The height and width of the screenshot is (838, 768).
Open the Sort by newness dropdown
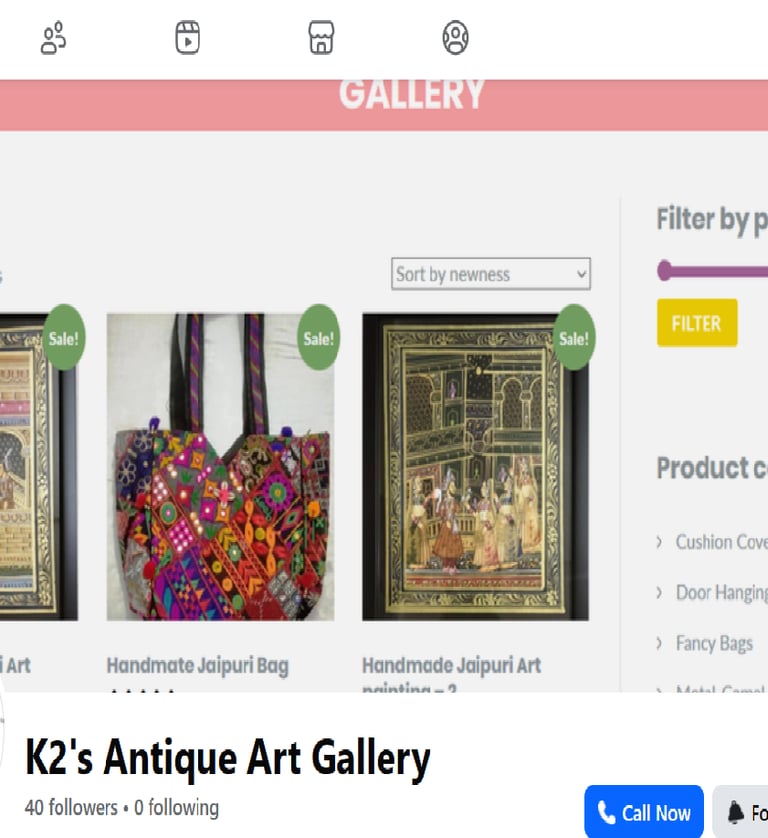point(491,274)
